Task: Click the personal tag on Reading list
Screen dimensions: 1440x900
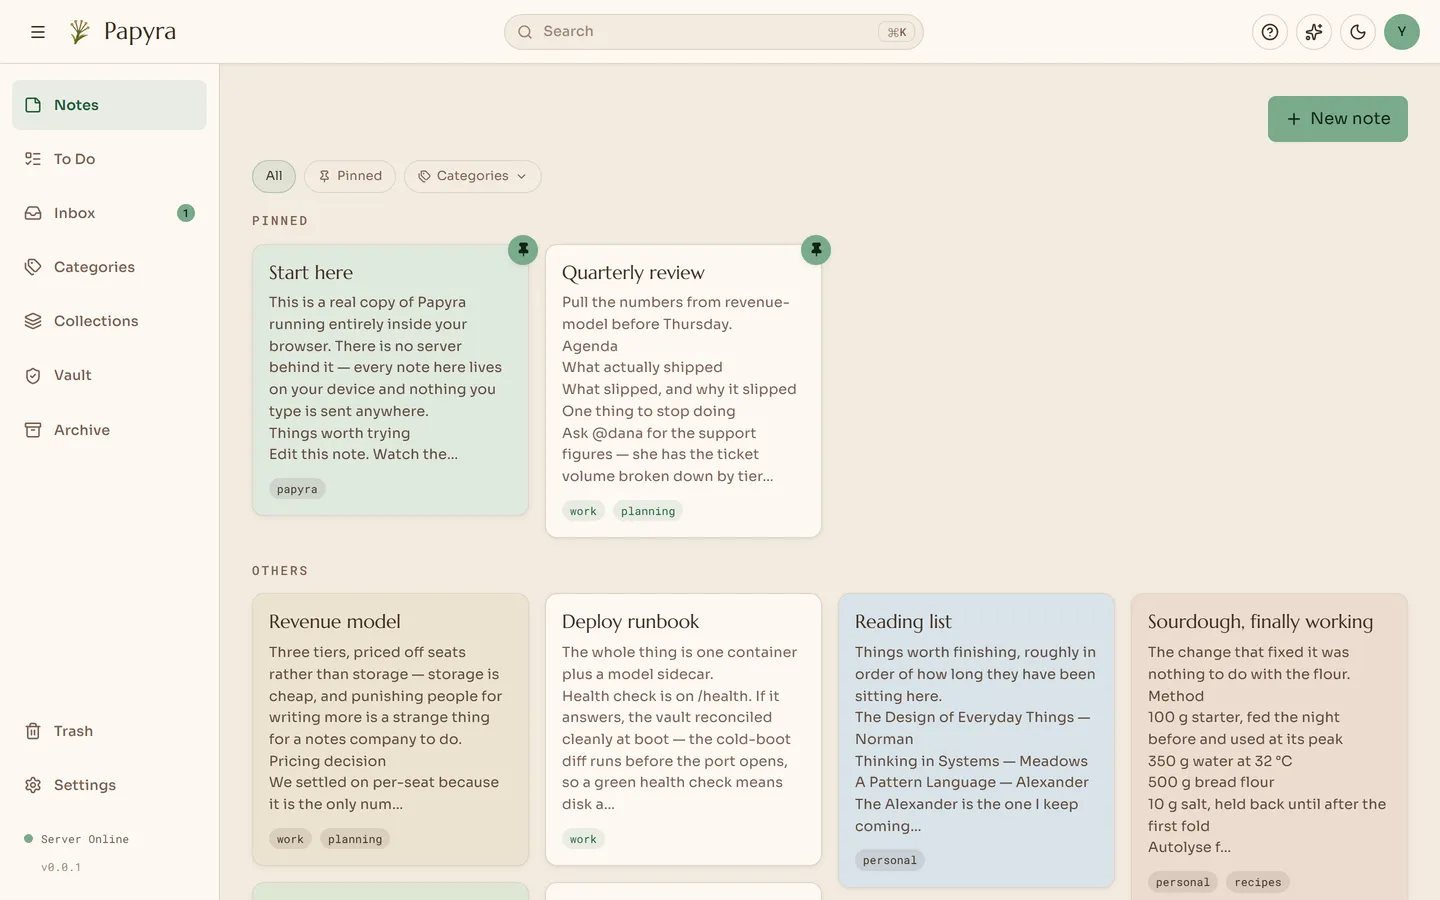Action: point(890,860)
